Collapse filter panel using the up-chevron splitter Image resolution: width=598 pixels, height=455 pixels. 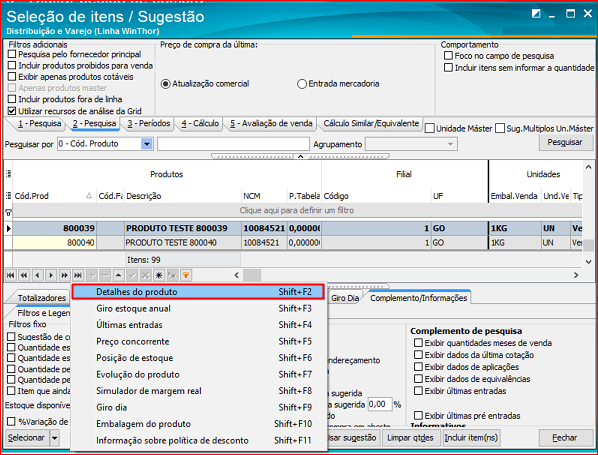tap(300, 156)
